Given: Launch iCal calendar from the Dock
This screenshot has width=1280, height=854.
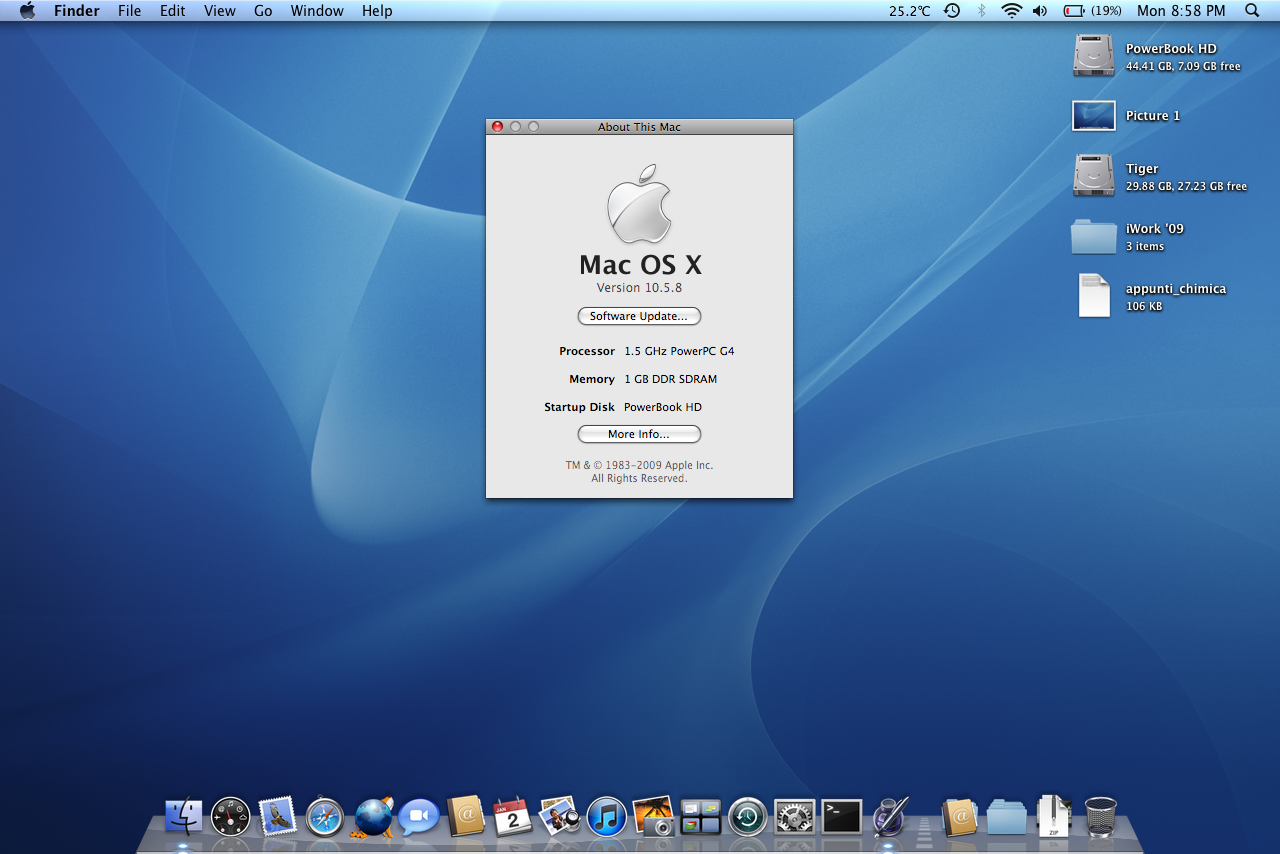Looking at the screenshot, I should coord(512,816).
